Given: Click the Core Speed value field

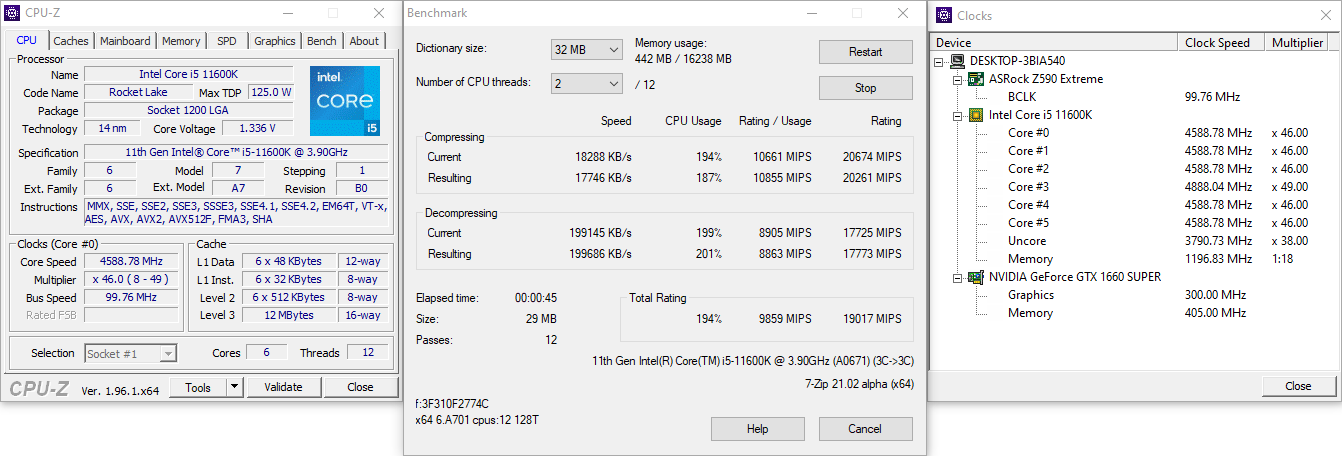Looking at the screenshot, I should pos(131,262).
